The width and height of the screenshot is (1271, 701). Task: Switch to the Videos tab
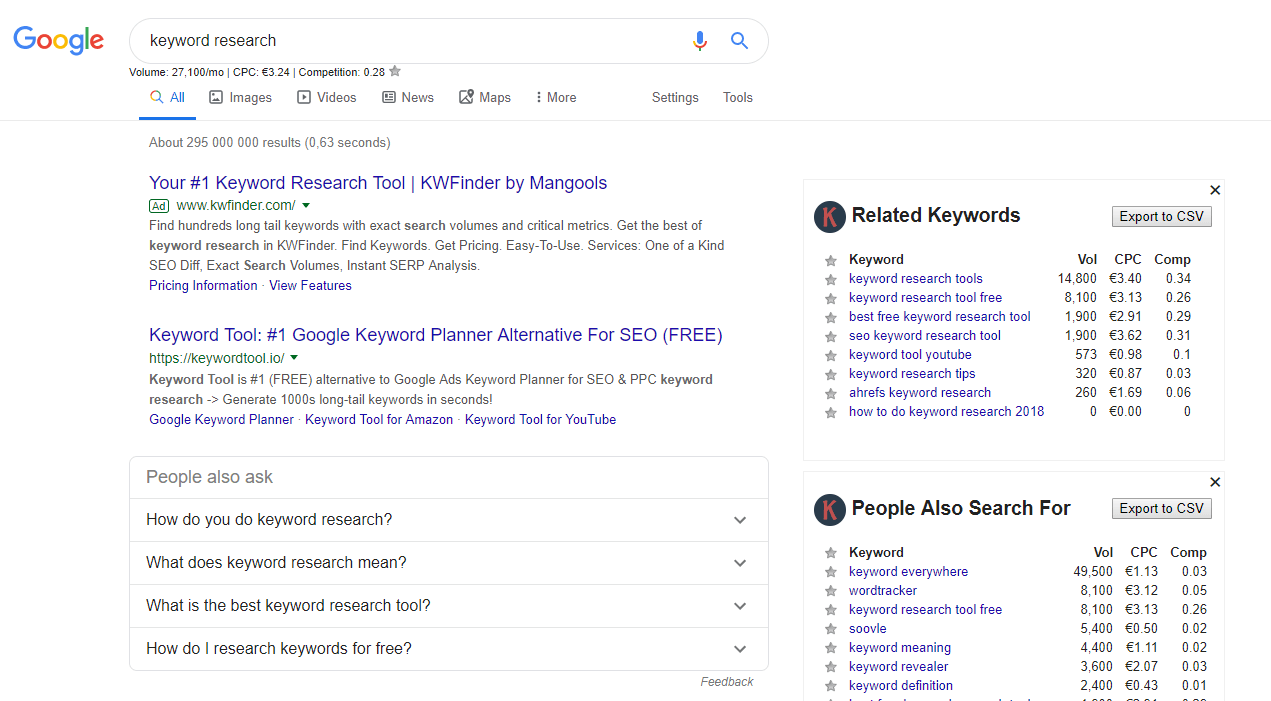coord(327,98)
